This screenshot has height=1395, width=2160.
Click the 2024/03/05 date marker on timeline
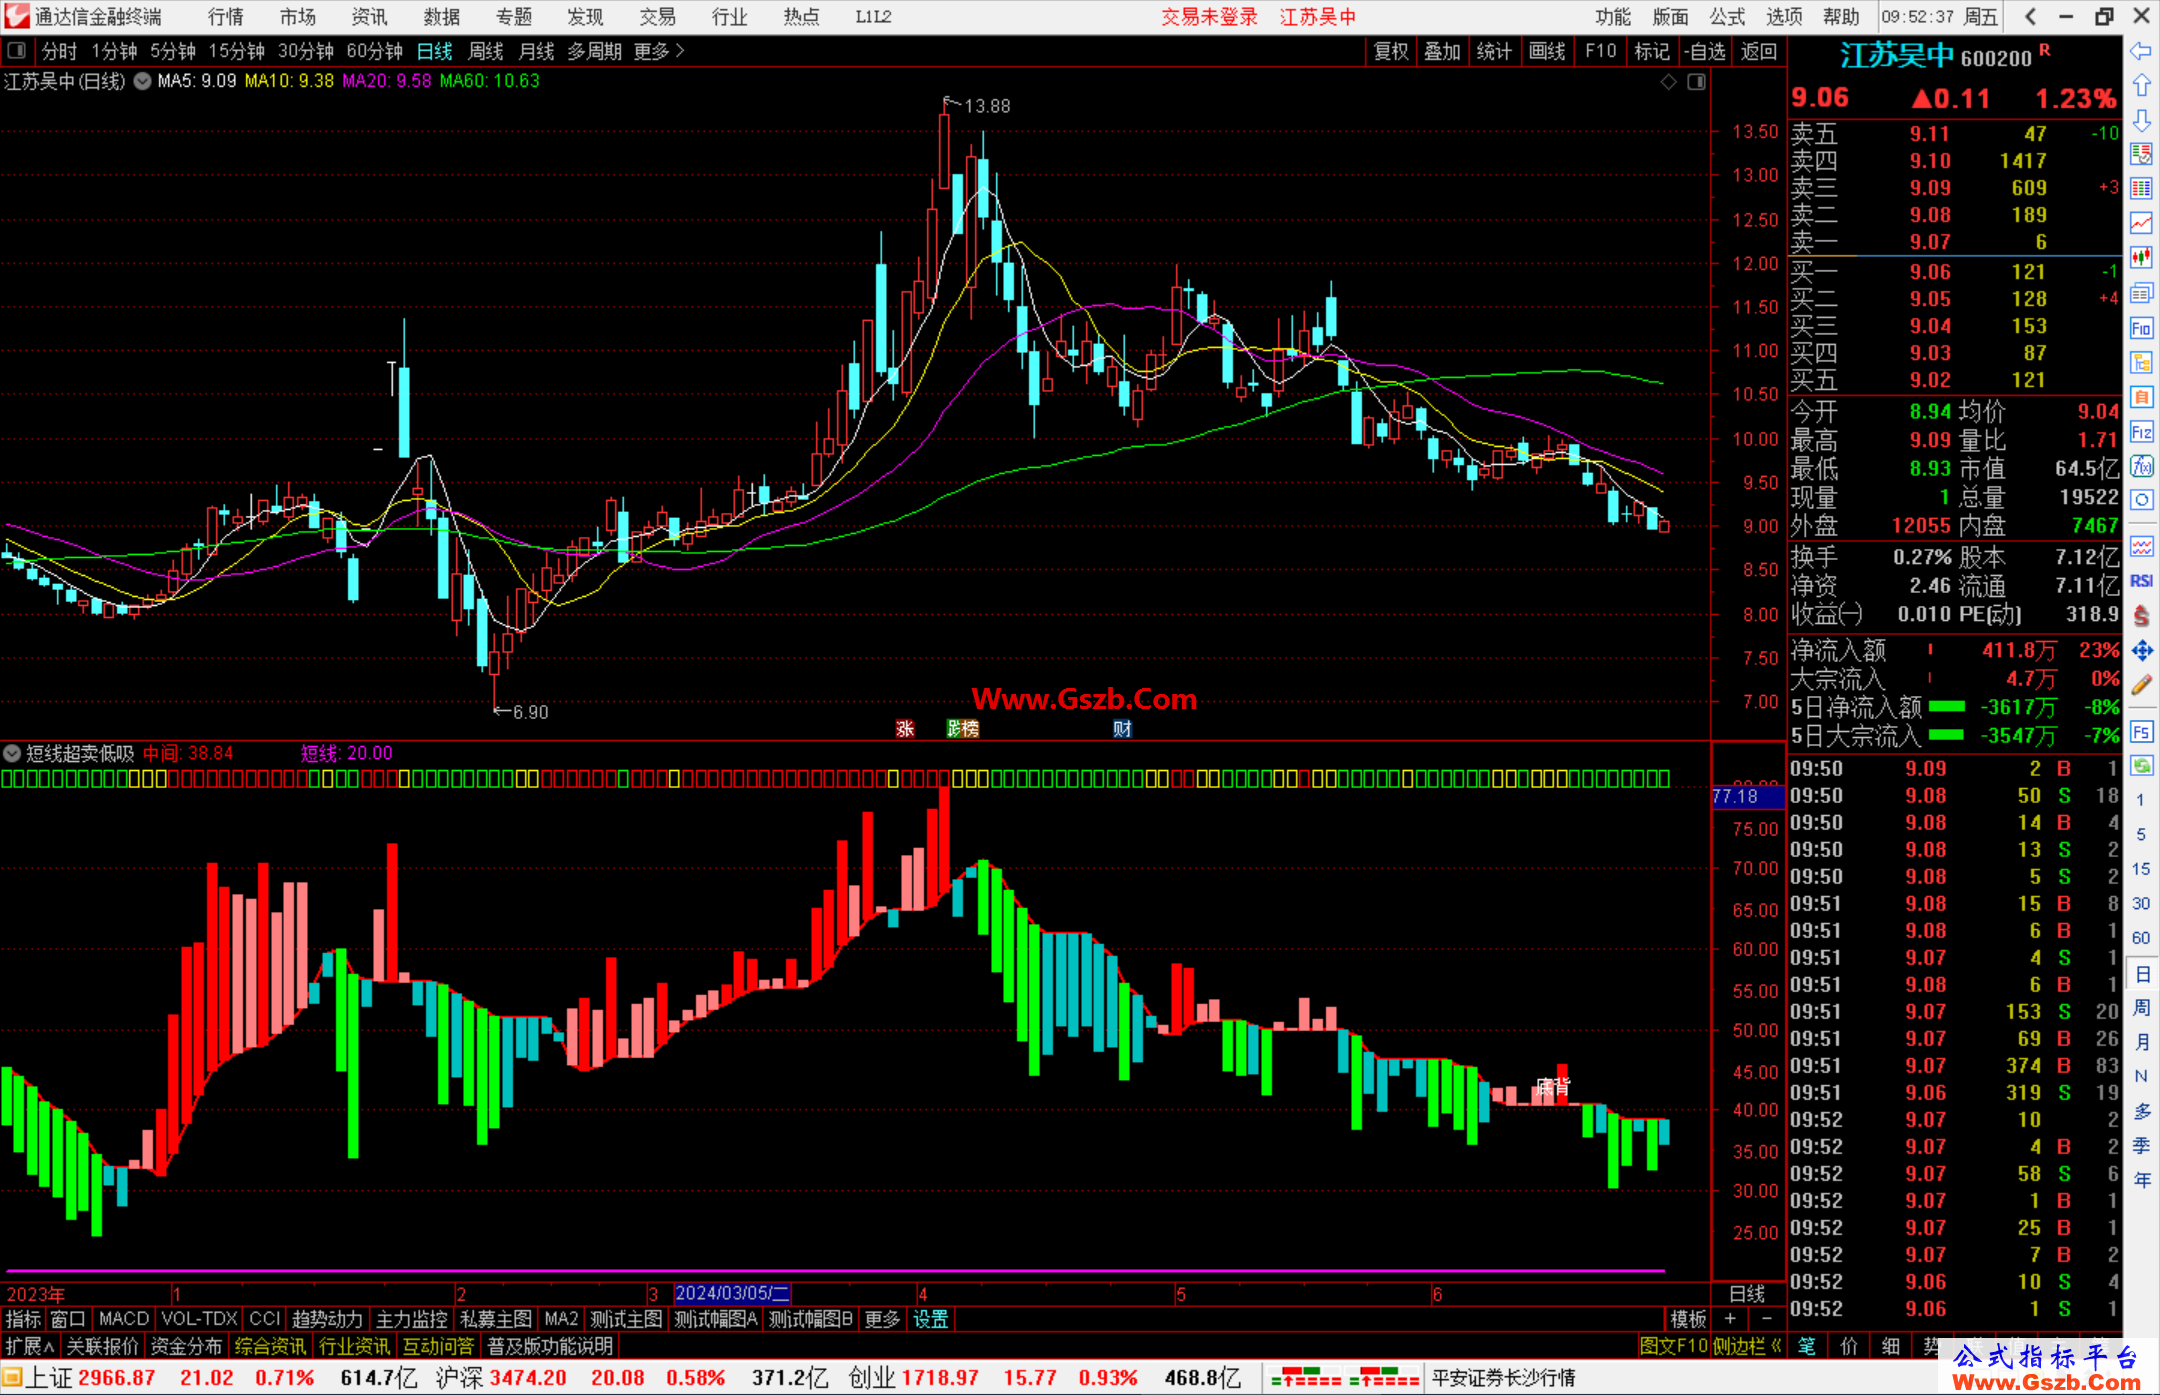(732, 1293)
